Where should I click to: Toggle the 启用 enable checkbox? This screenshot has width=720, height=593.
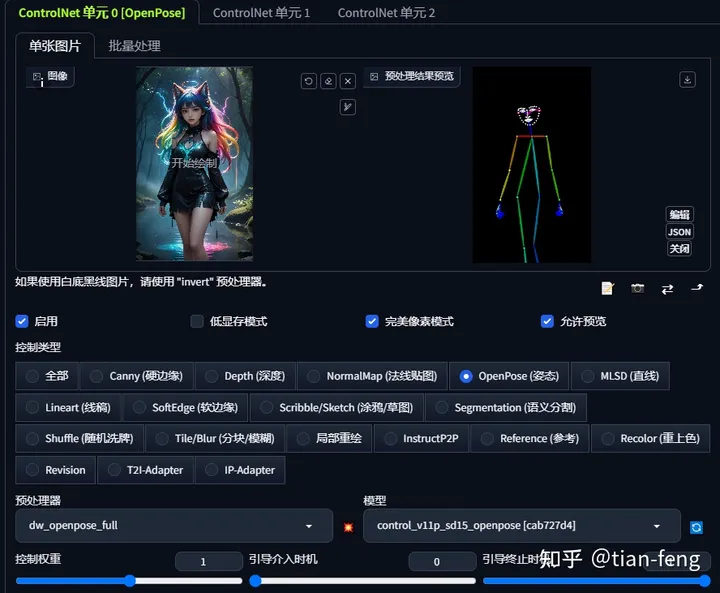coord(22,321)
